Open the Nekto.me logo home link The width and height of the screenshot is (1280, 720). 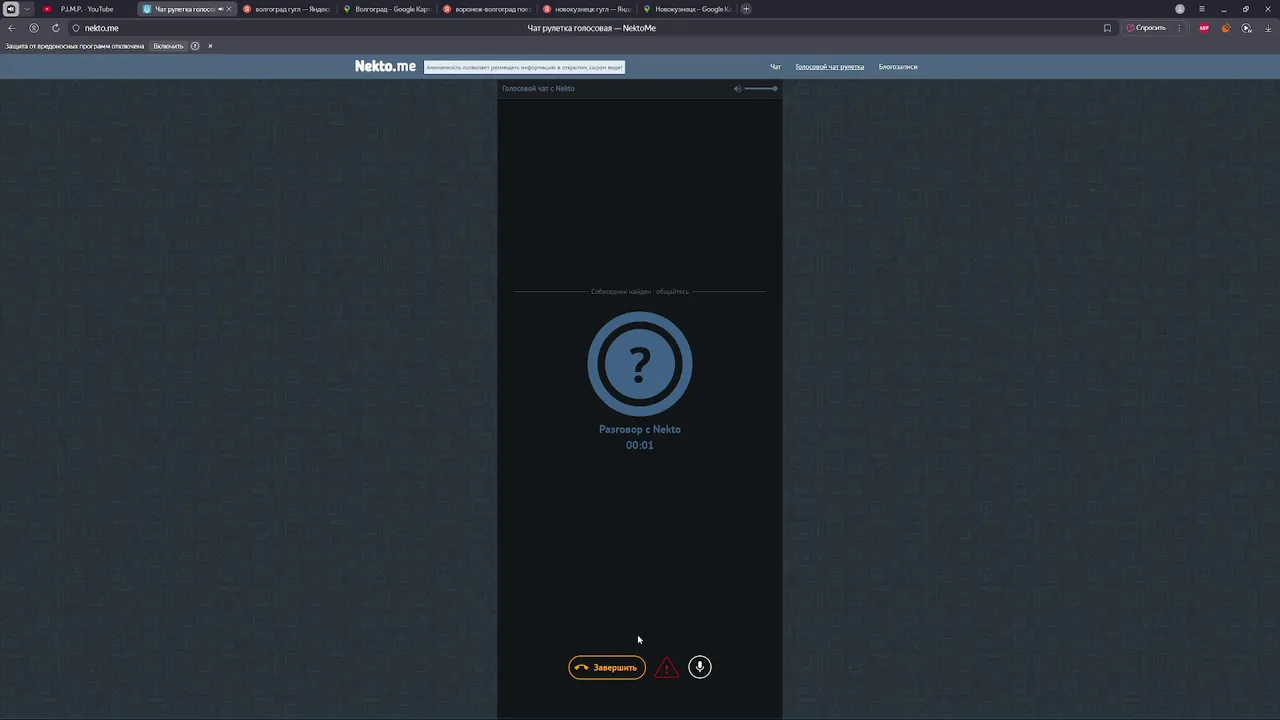pos(385,66)
